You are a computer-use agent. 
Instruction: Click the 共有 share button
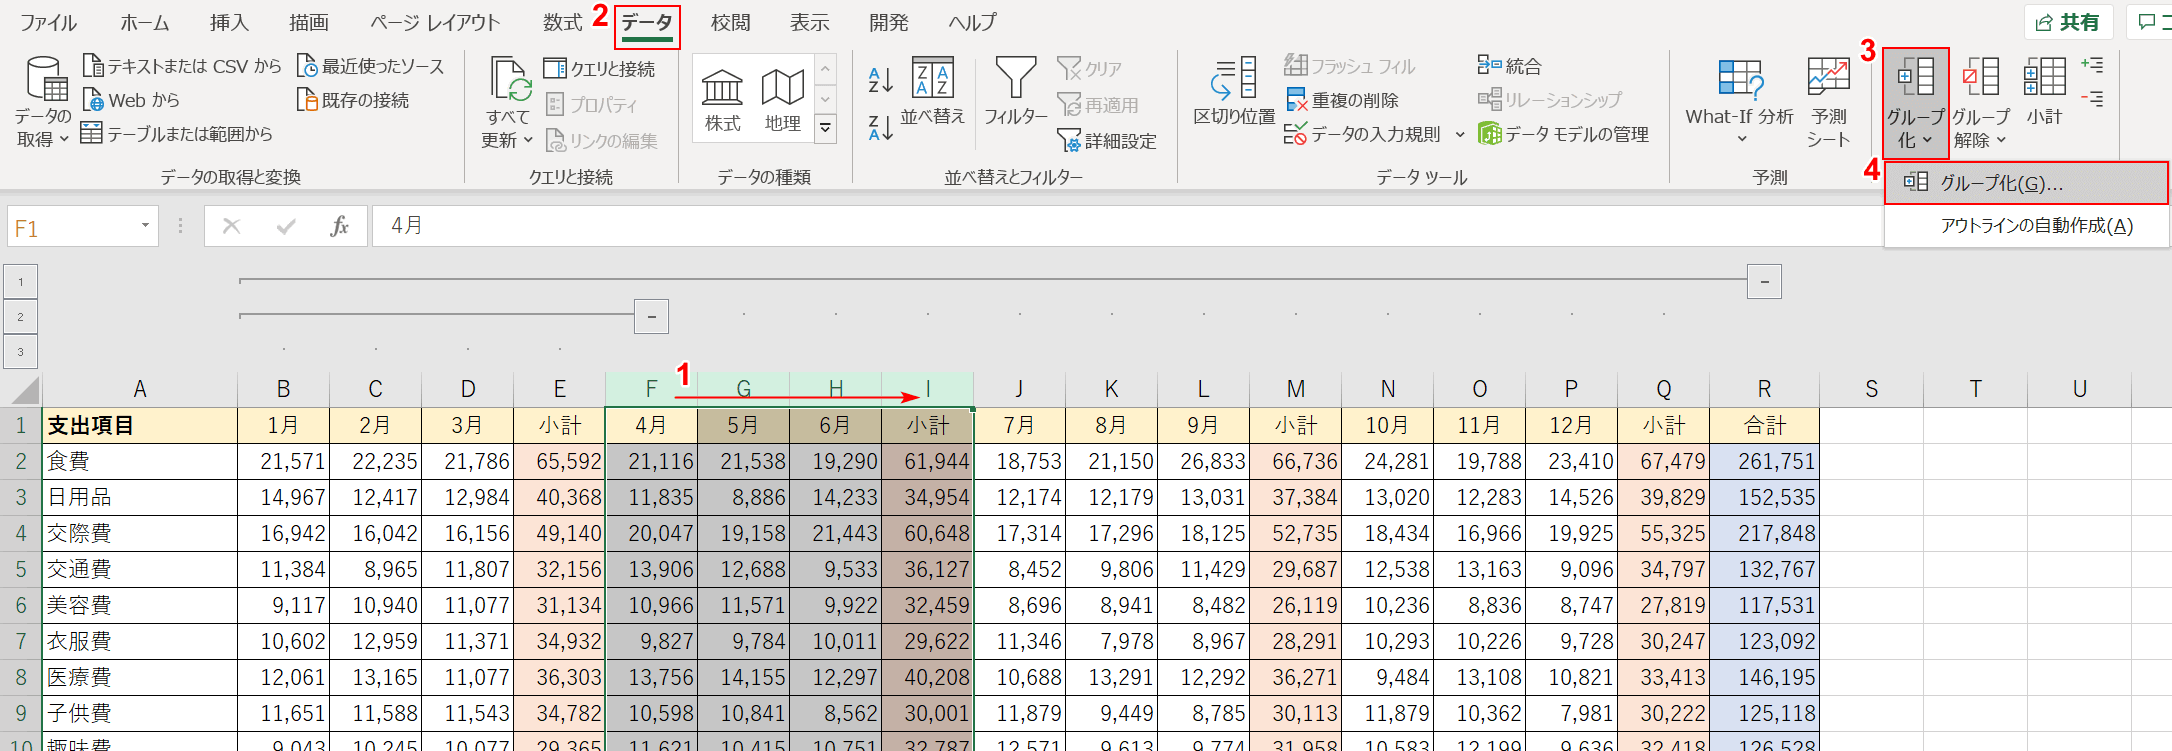[x=2067, y=22]
